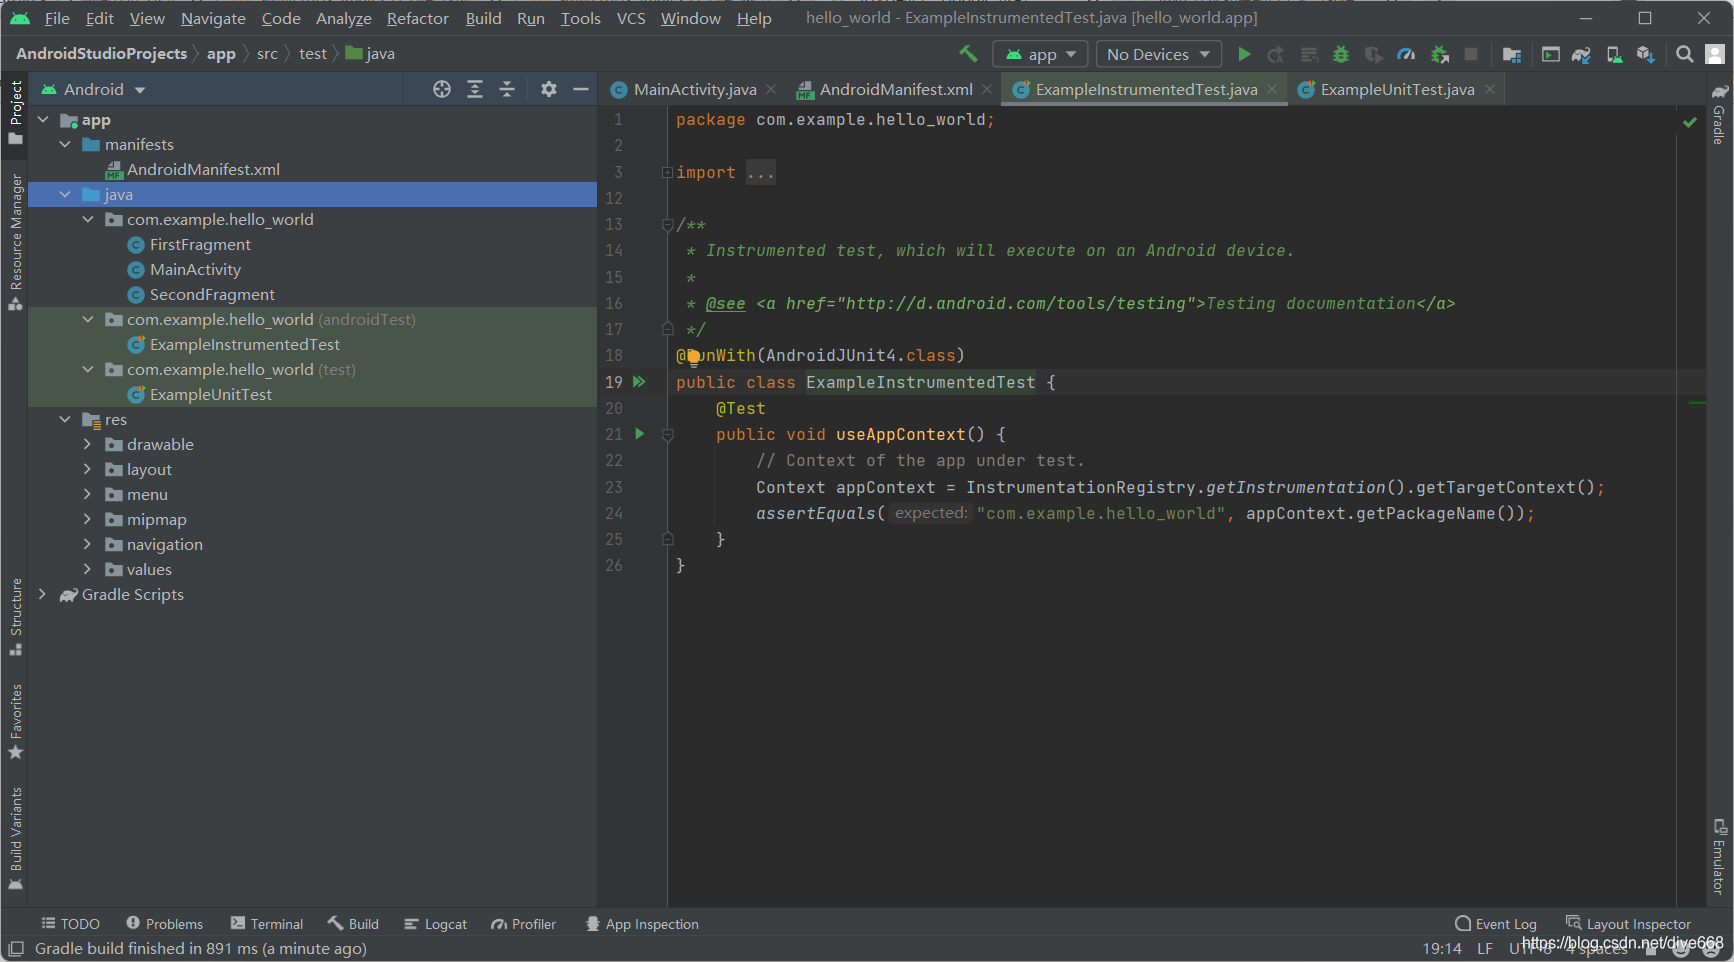The height and width of the screenshot is (962, 1734).
Task: Click the import fold region marker
Action: coord(667,172)
